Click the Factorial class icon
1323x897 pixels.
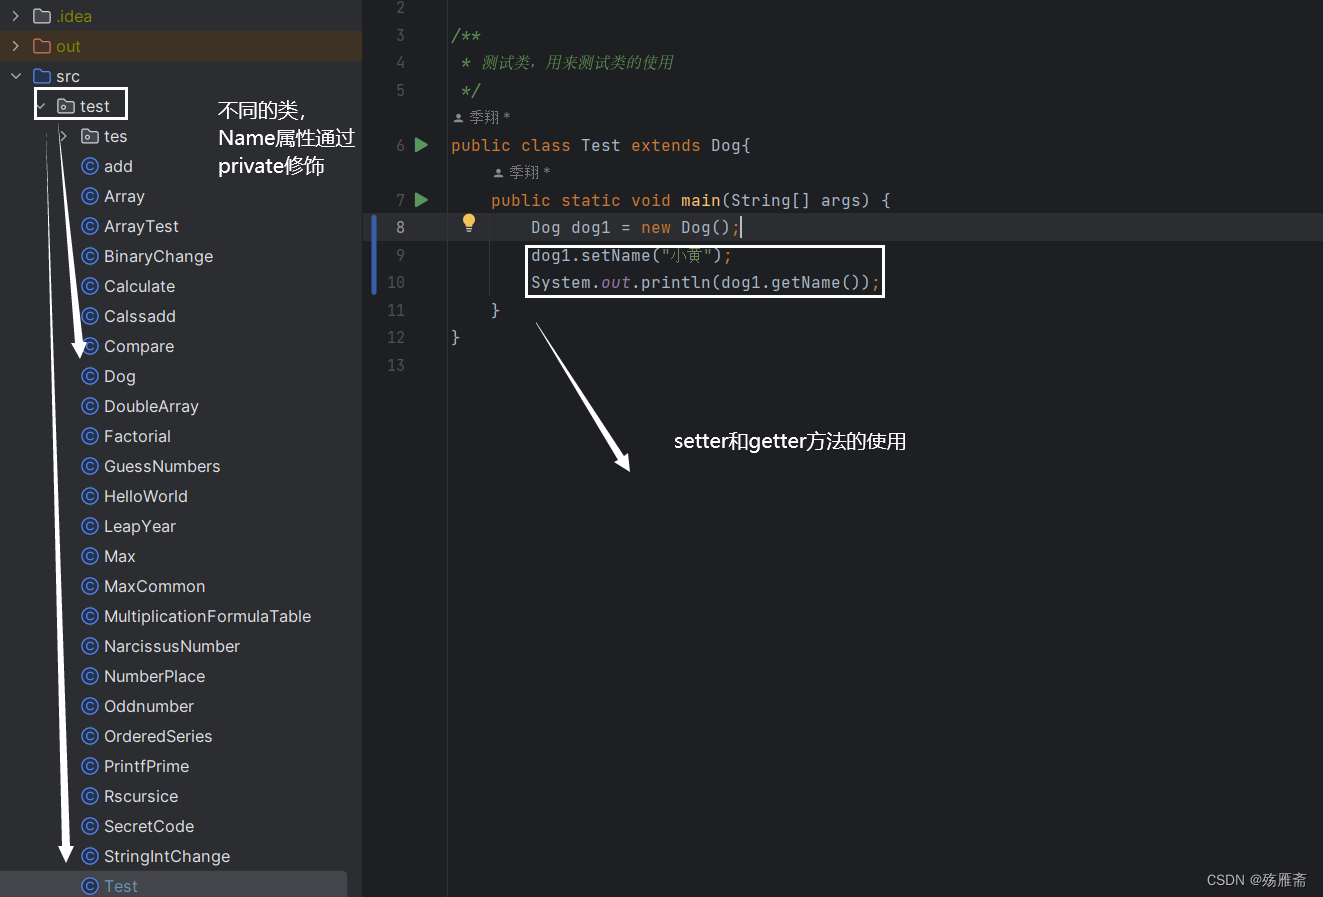click(91, 436)
